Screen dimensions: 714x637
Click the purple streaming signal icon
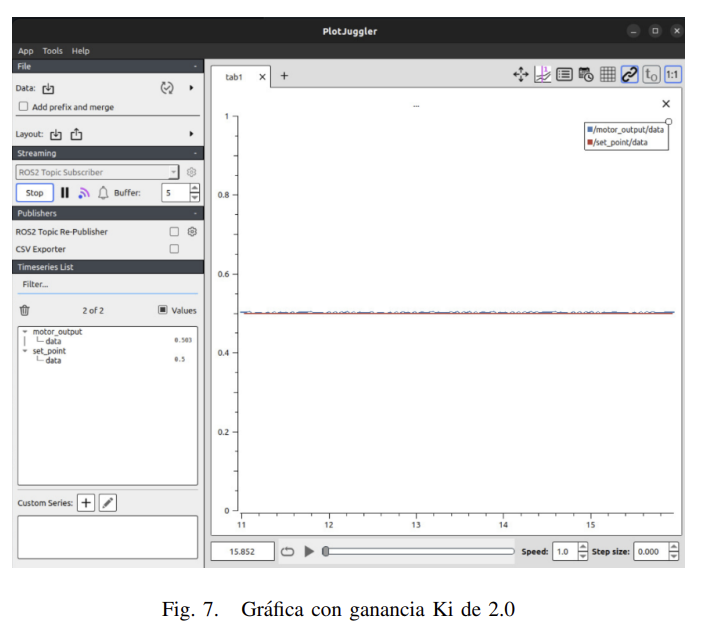pyautogui.click(x=84, y=193)
